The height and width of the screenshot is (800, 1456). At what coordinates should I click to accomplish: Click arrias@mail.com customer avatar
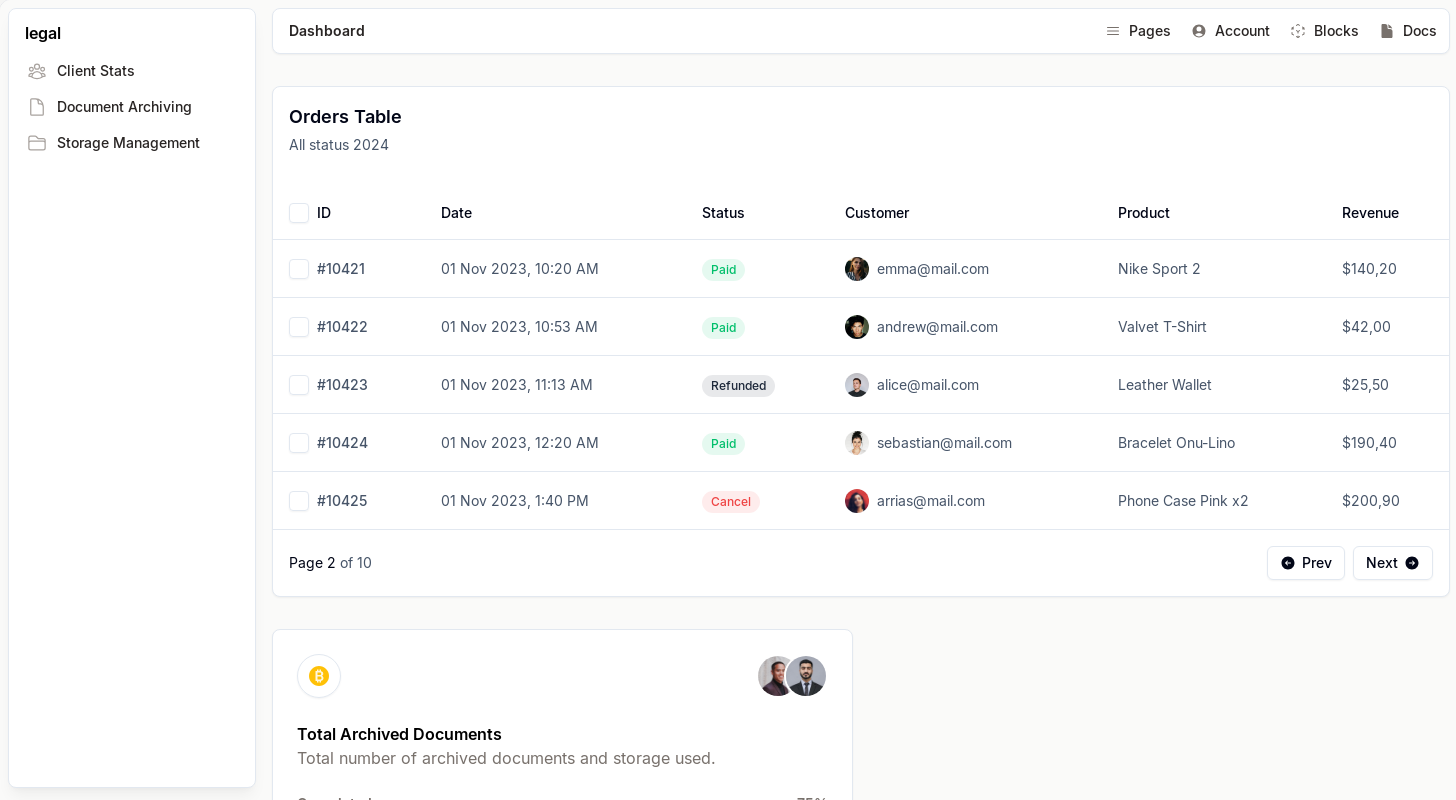[857, 501]
